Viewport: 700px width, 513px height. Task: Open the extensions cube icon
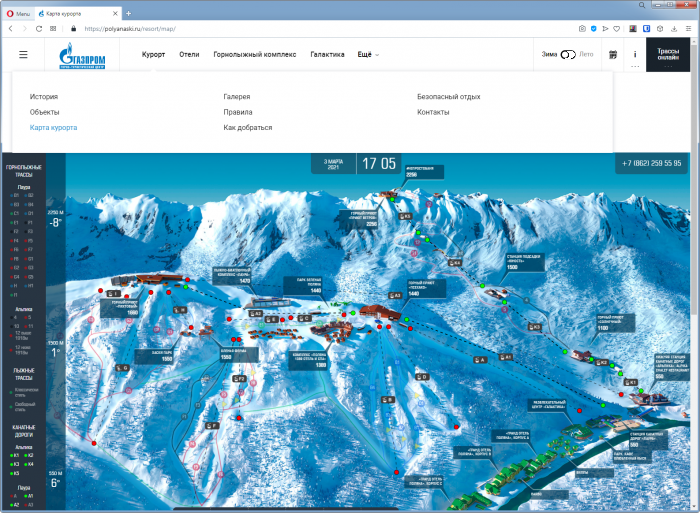pyautogui.click(x=660, y=29)
